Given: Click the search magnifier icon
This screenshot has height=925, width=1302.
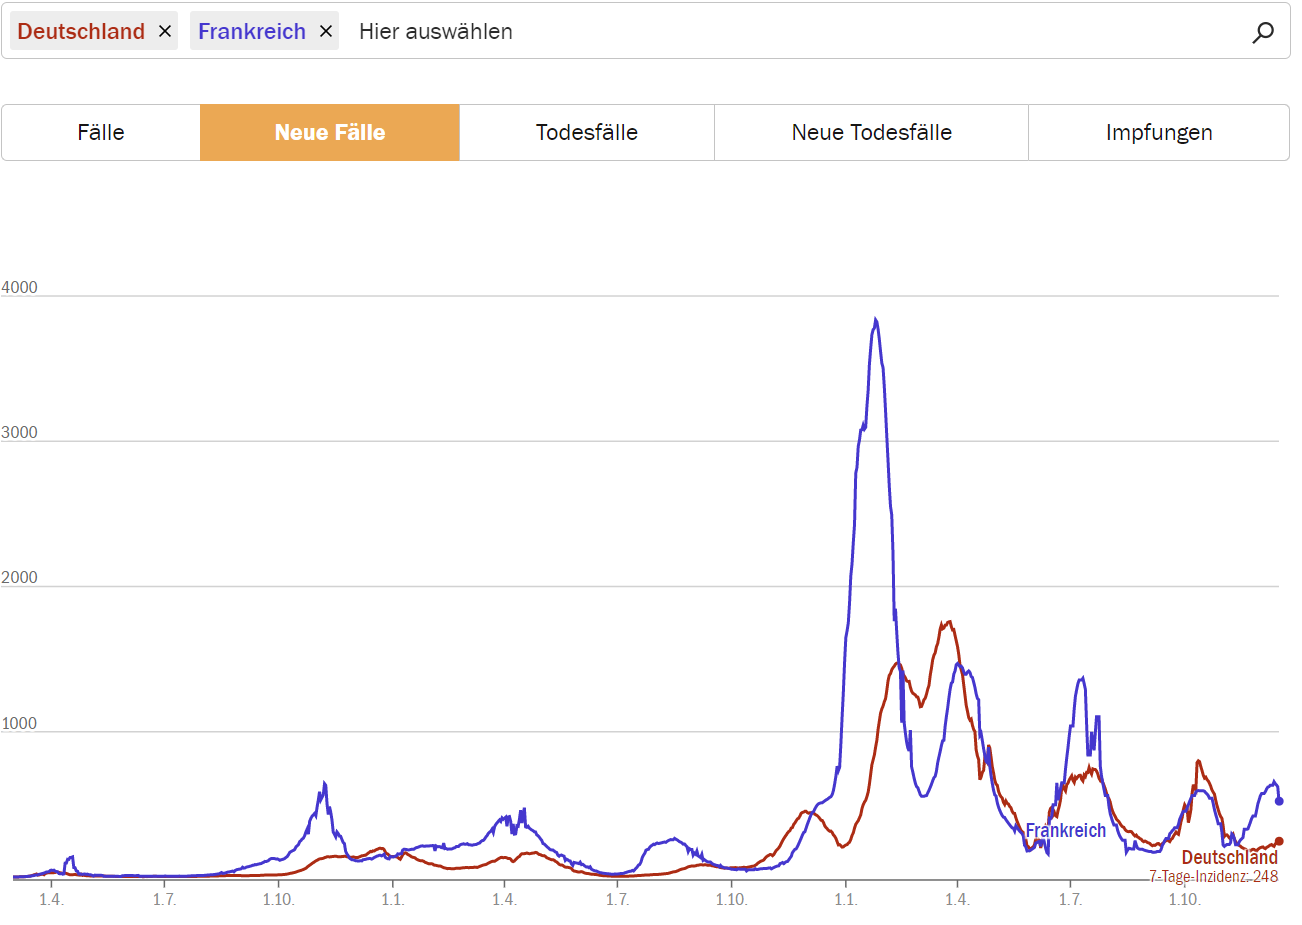Looking at the screenshot, I should [x=1263, y=32].
